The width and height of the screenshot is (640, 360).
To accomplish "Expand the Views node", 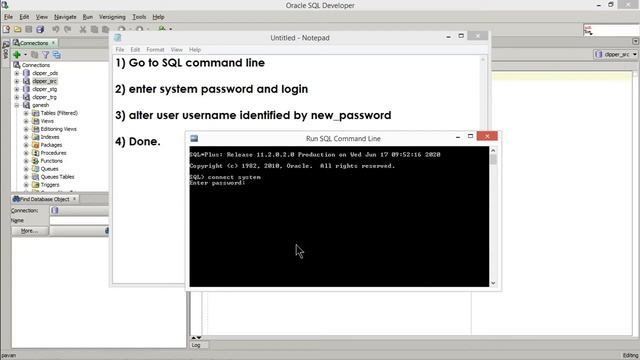I will (x=26, y=121).
